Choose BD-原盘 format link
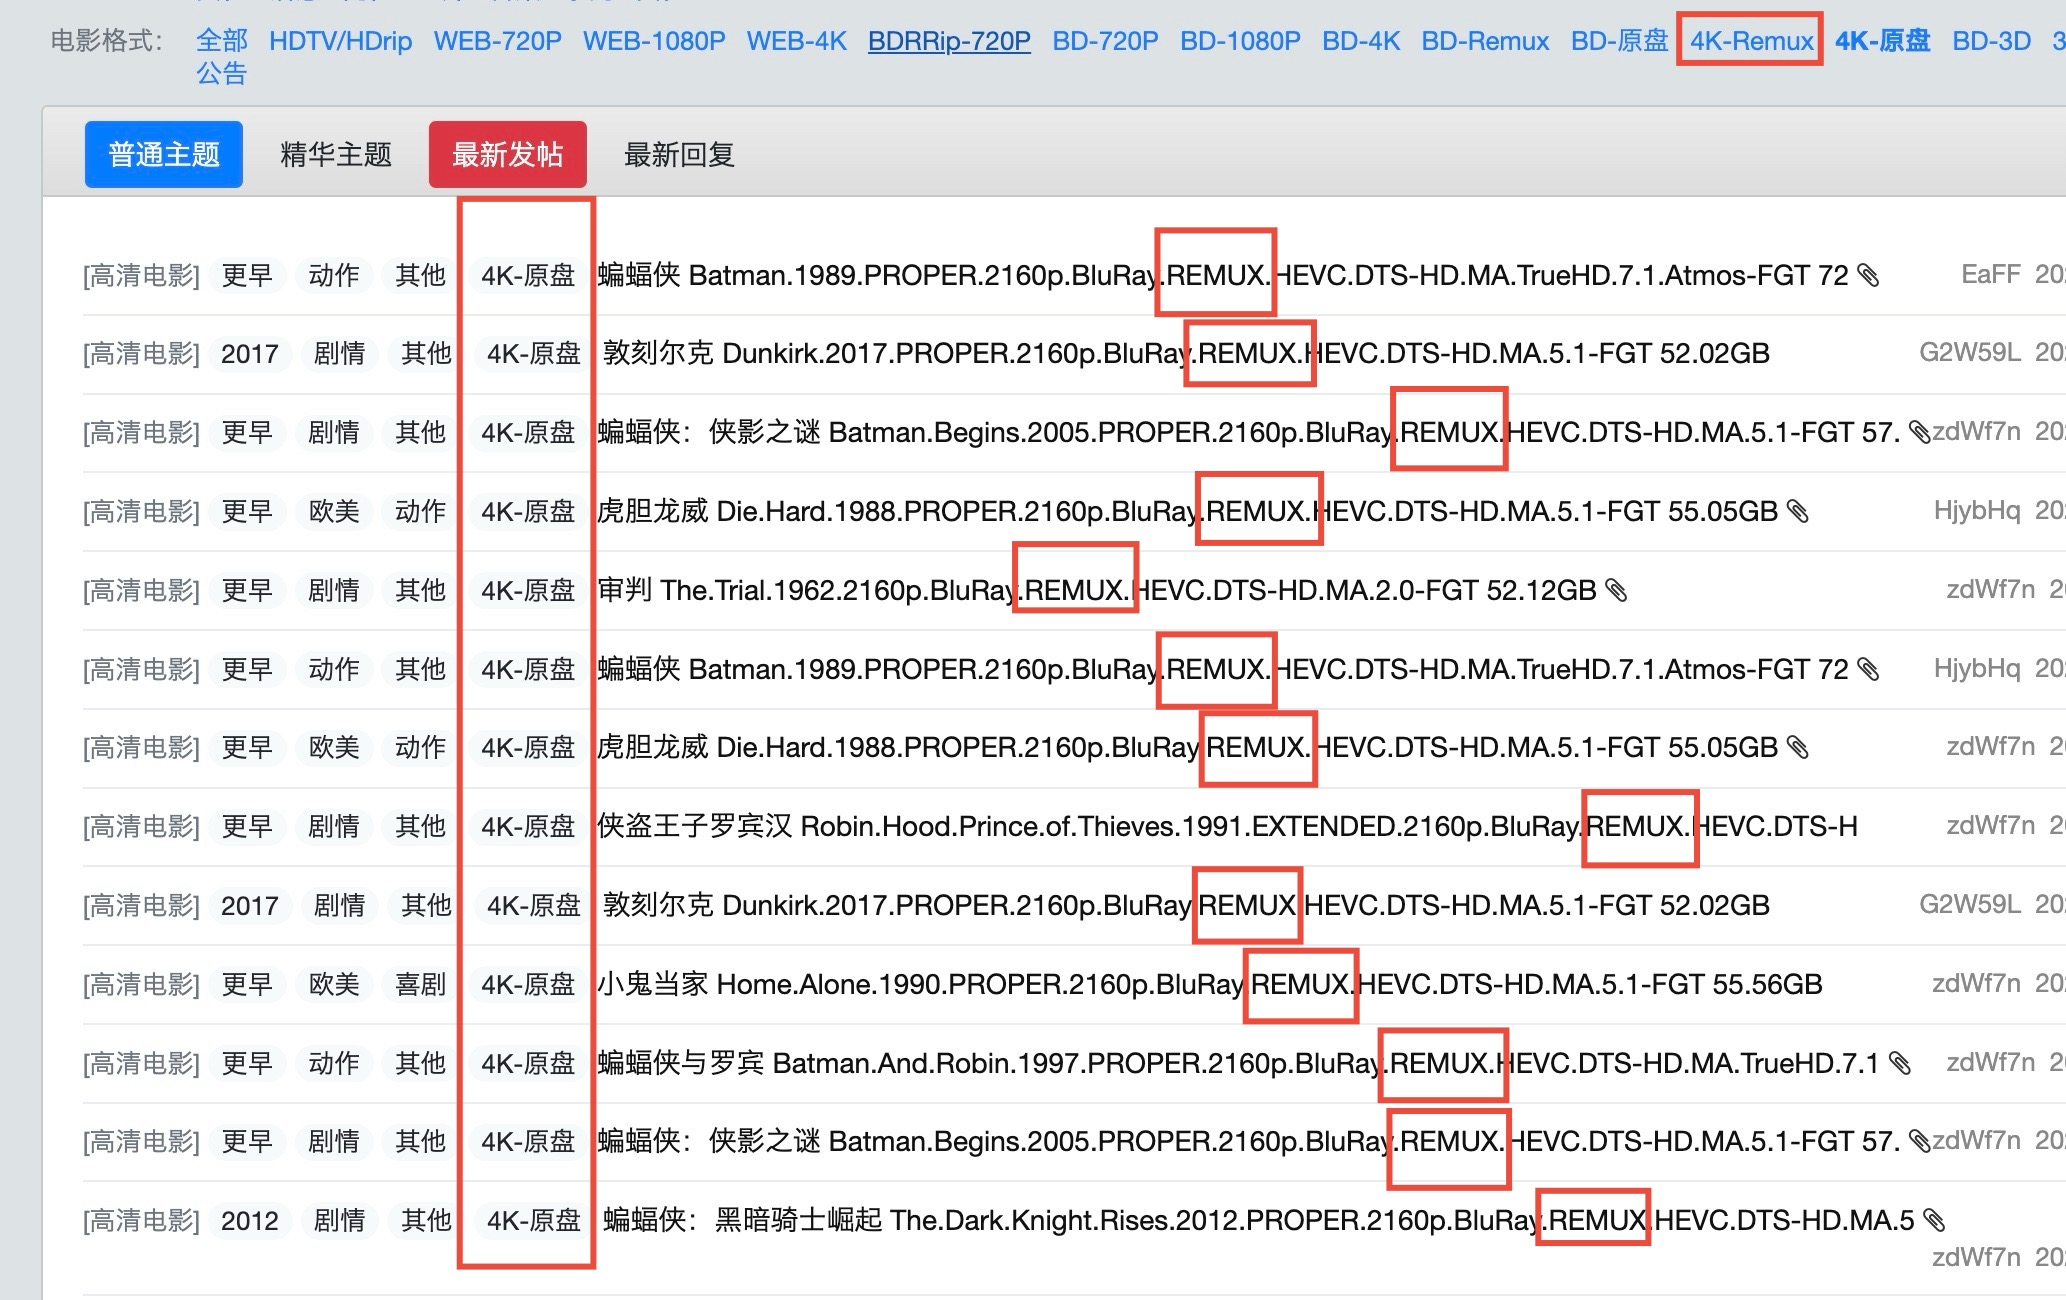 [1620, 41]
